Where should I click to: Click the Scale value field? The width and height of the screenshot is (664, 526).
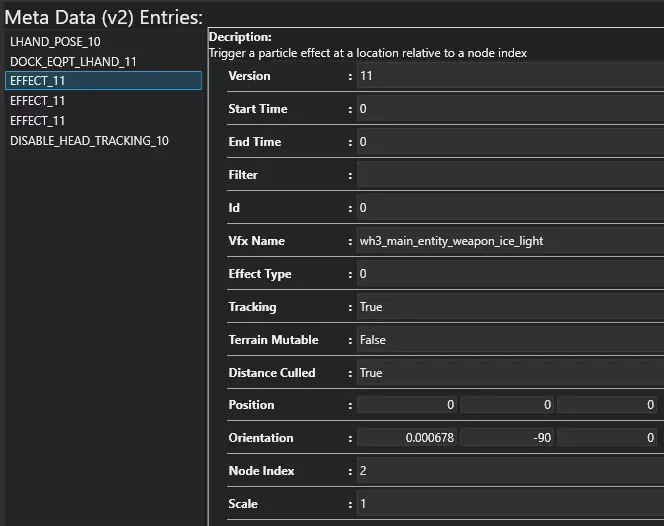(509, 504)
